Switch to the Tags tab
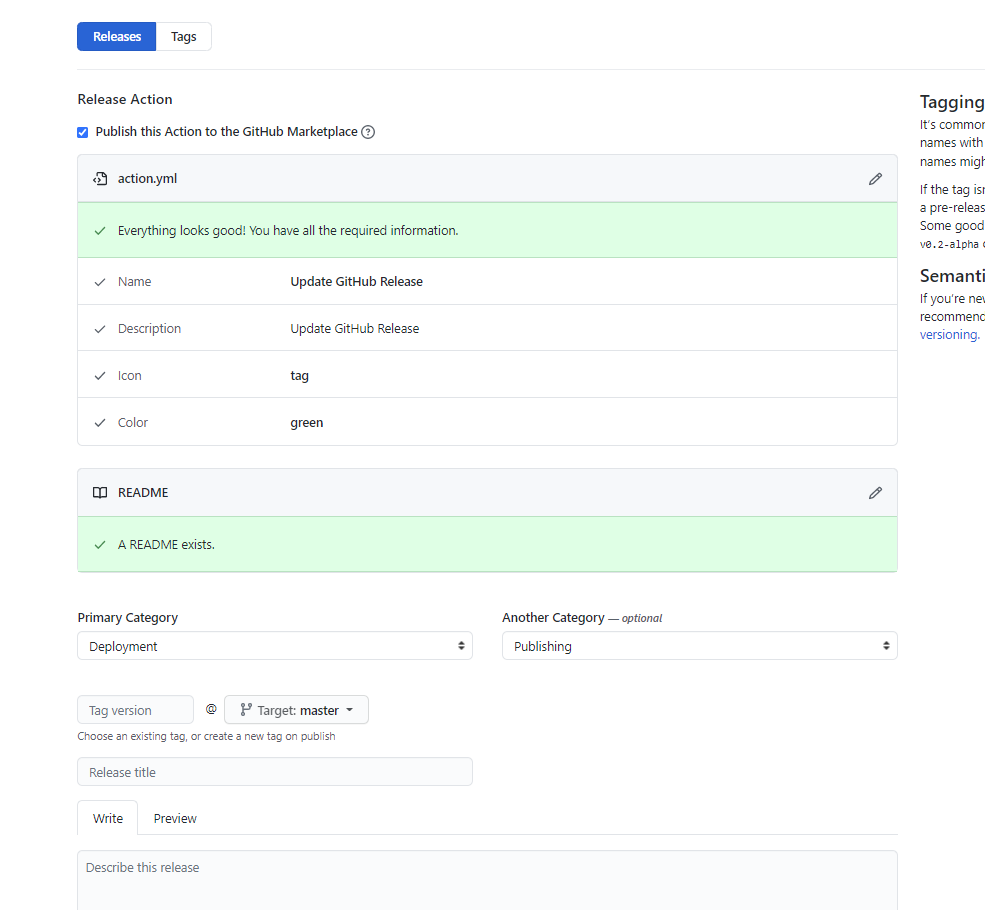This screenshot has width=985, height=910. (184, 36)
